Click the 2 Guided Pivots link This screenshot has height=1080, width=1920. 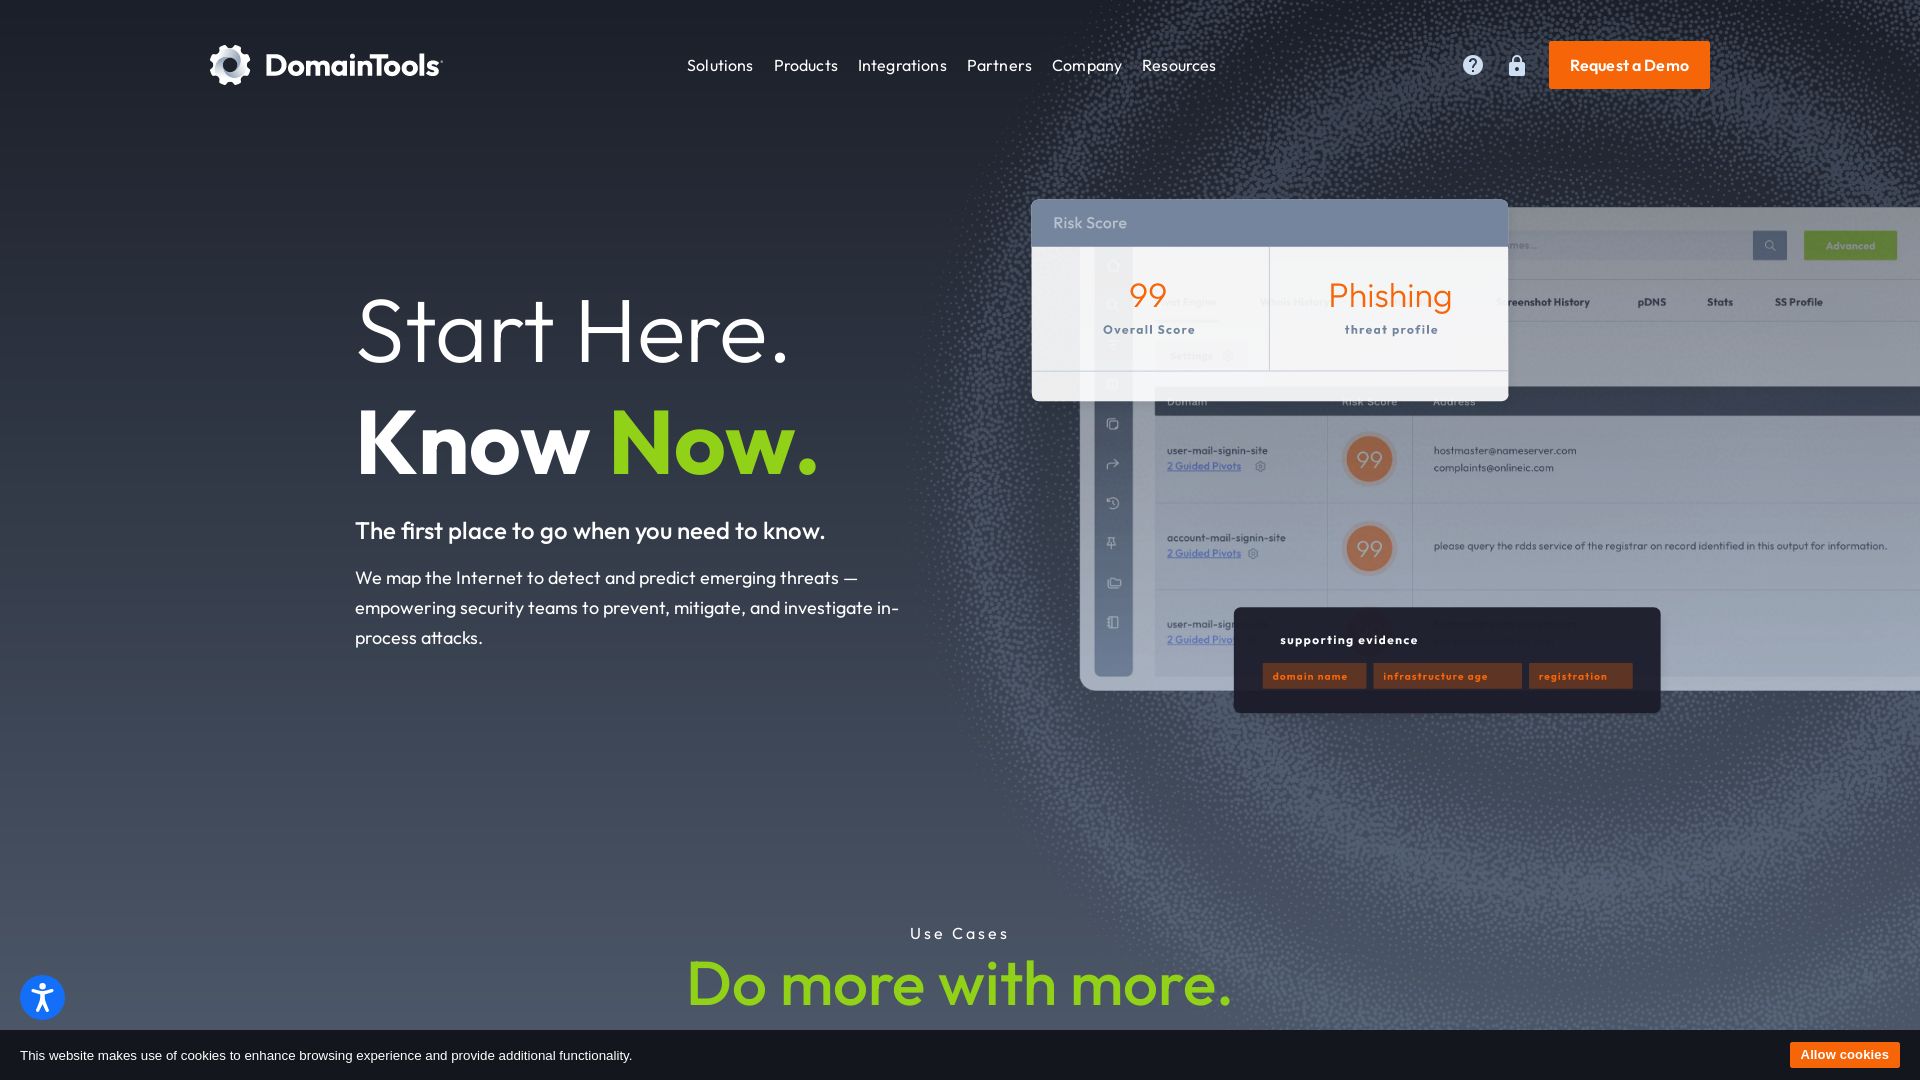1204,467
